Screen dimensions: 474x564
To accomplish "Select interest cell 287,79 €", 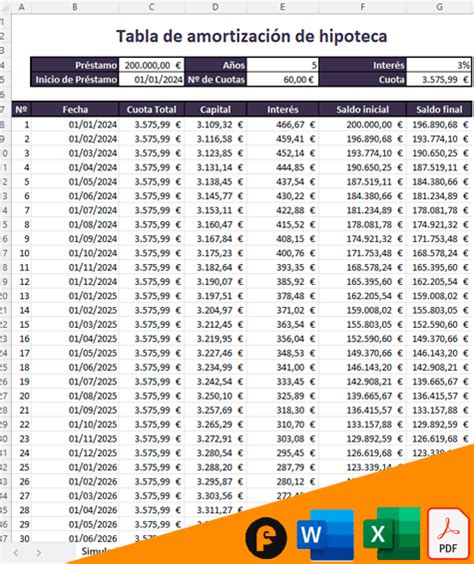I will click(283, 467).
